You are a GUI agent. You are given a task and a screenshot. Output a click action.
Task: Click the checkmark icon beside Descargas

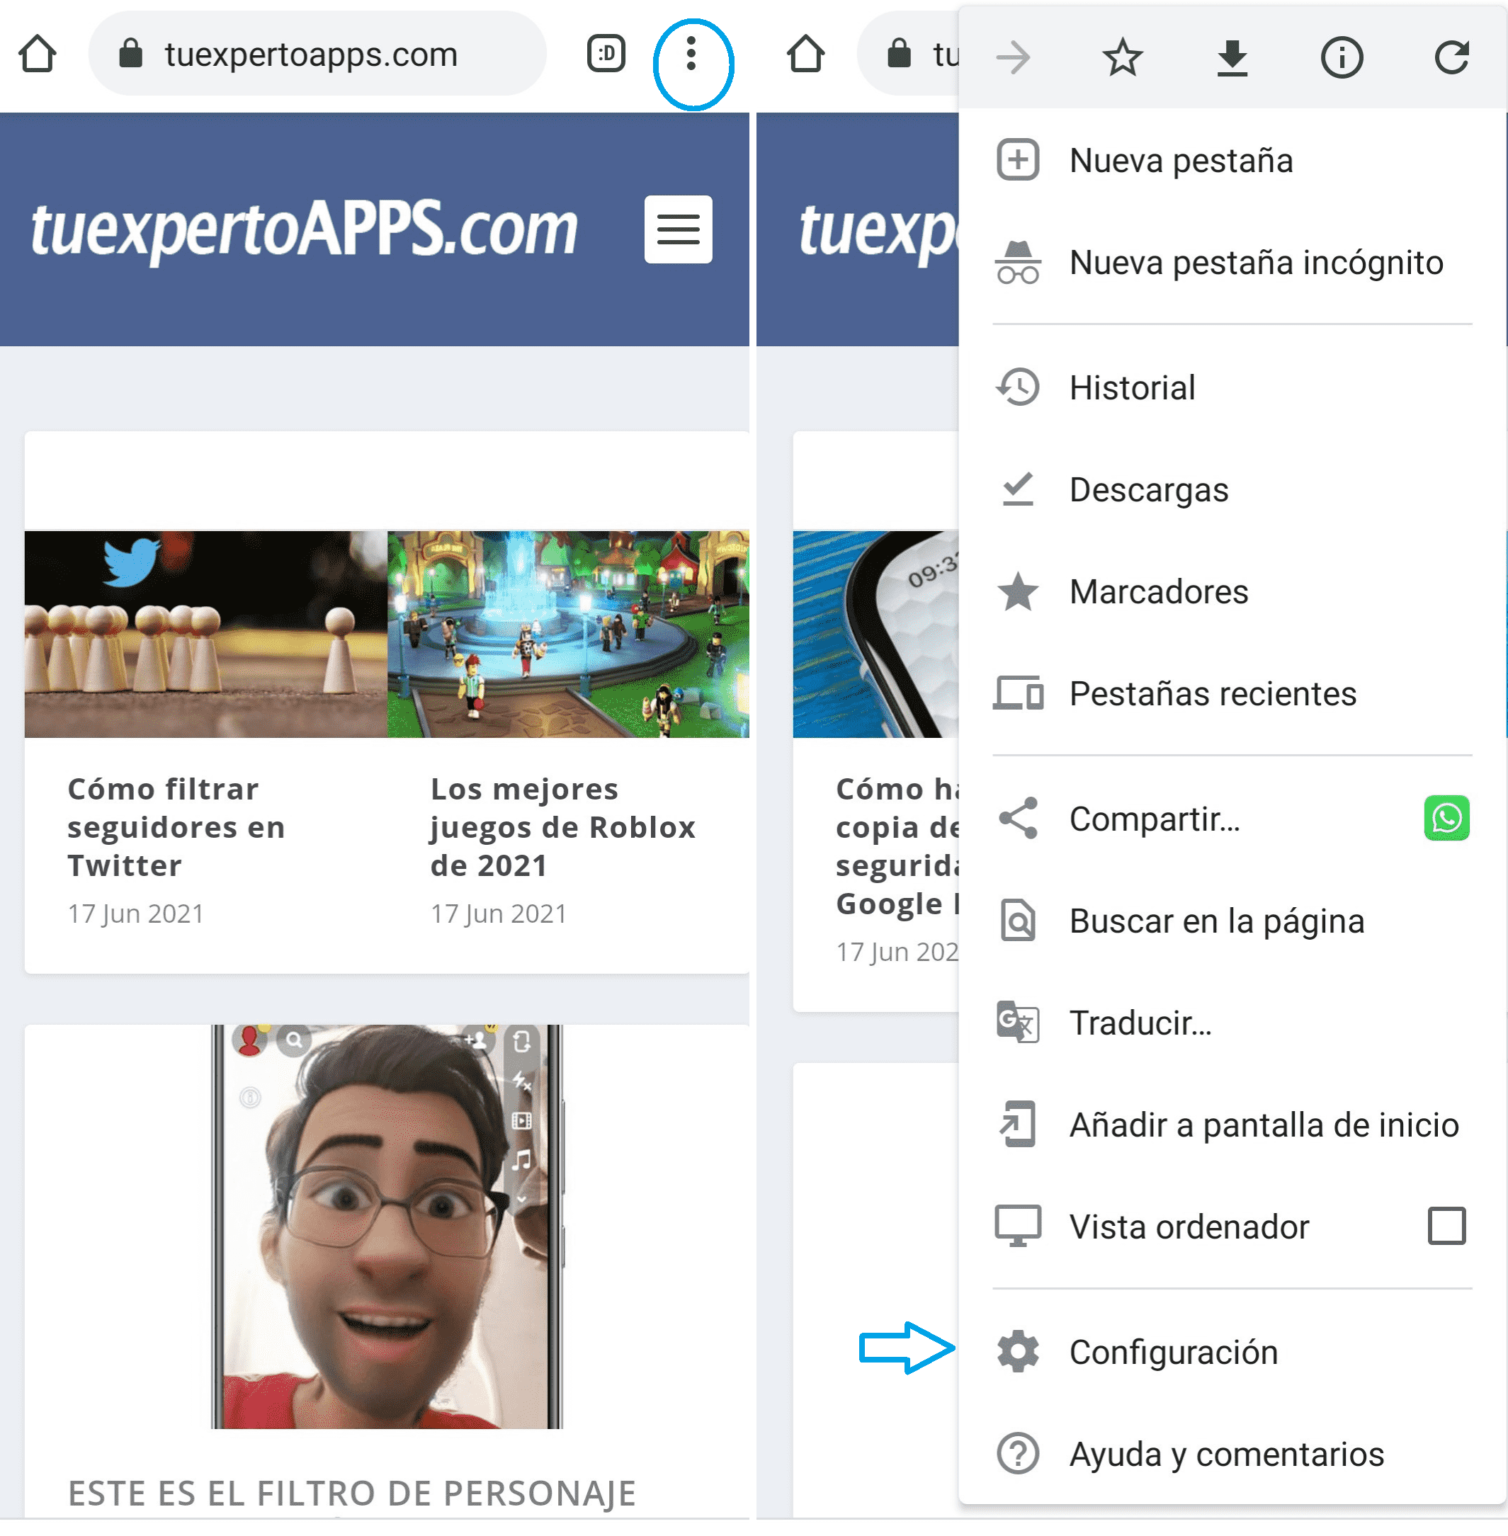(x=1018, y=490)
